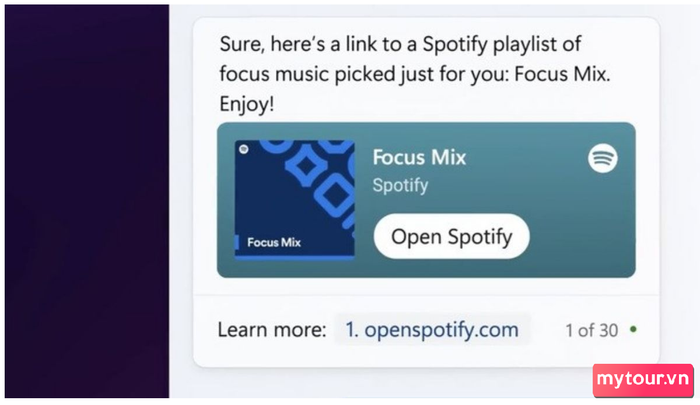Click the word Enjoy! in the chat reply
The image size is (700, 405).
coord(246,104)
